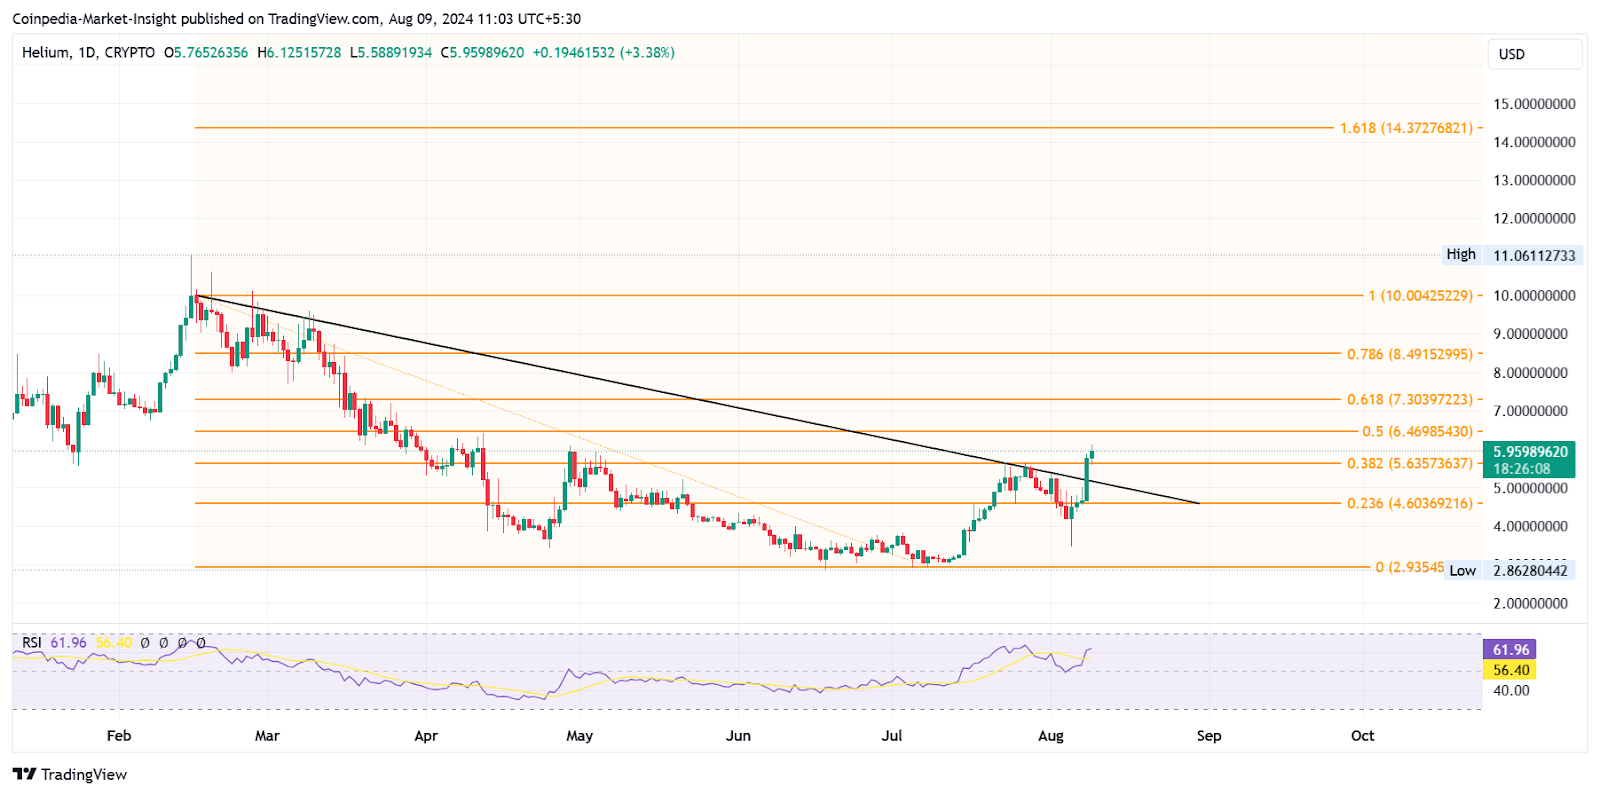
Task: Click the 12.00000000 price axis label
Action: [x=1534, y=218]
